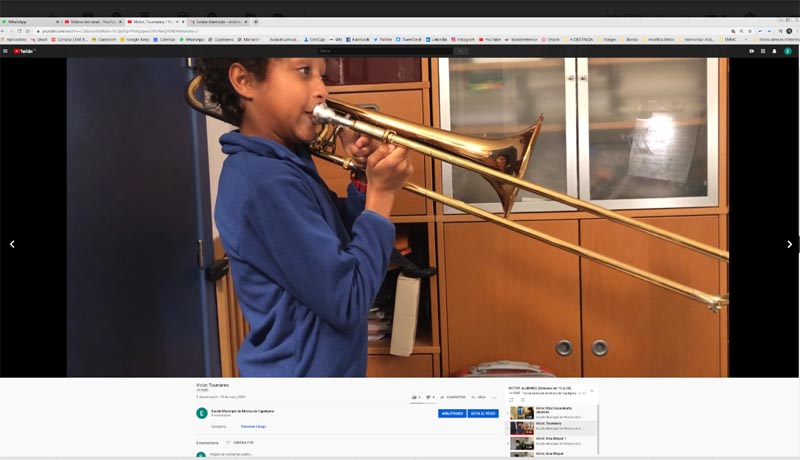Open the account avatar menu in YouTube header
Screen dimensions: 800x460
pyautogui.click(x=788, y=51)
